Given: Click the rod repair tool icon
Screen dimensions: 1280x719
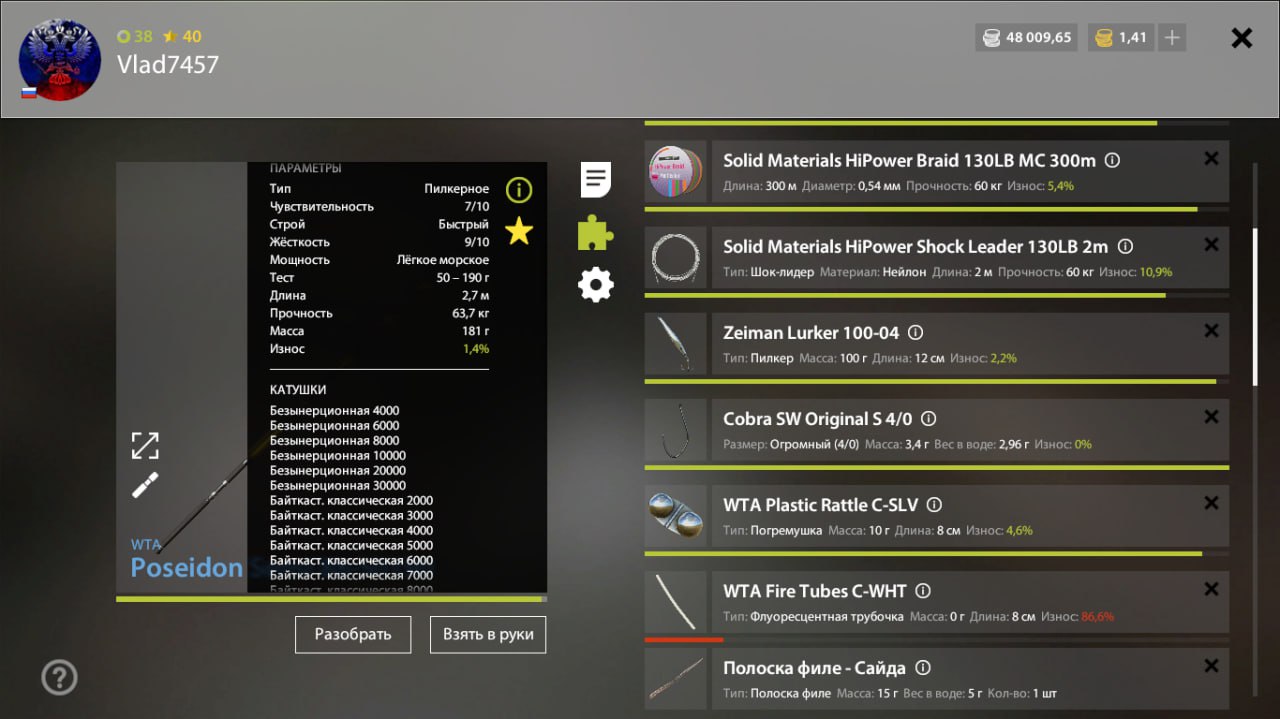Looking at the screenshot, I should pos(145,485).
